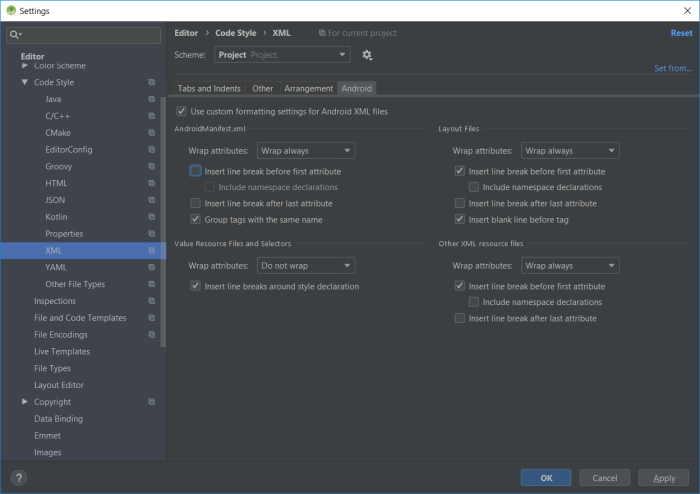Click project-level icon beside Other File Types
This screenshot has height=494, width=700.
tap(152, 284)
